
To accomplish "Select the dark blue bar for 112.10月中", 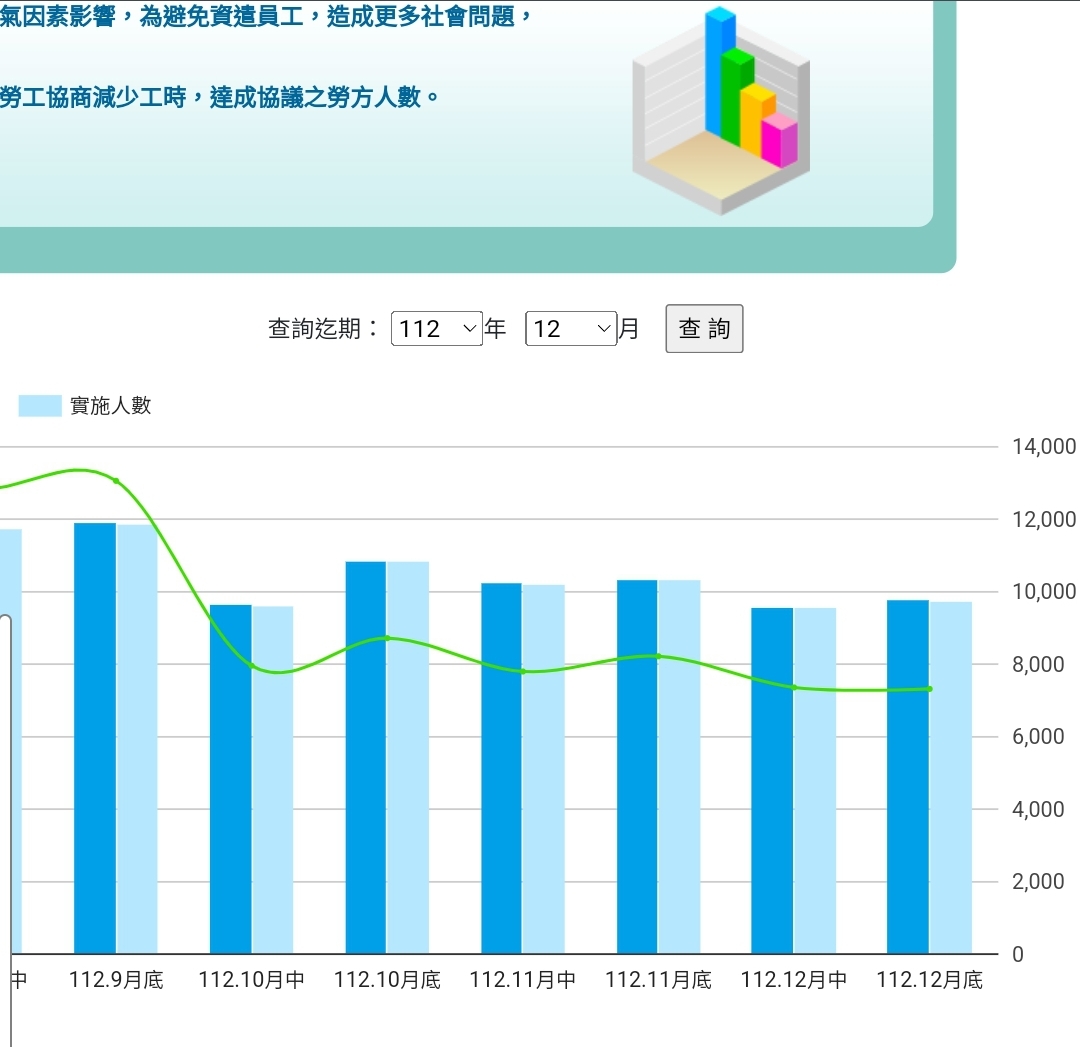I will (x=231, y=780).
